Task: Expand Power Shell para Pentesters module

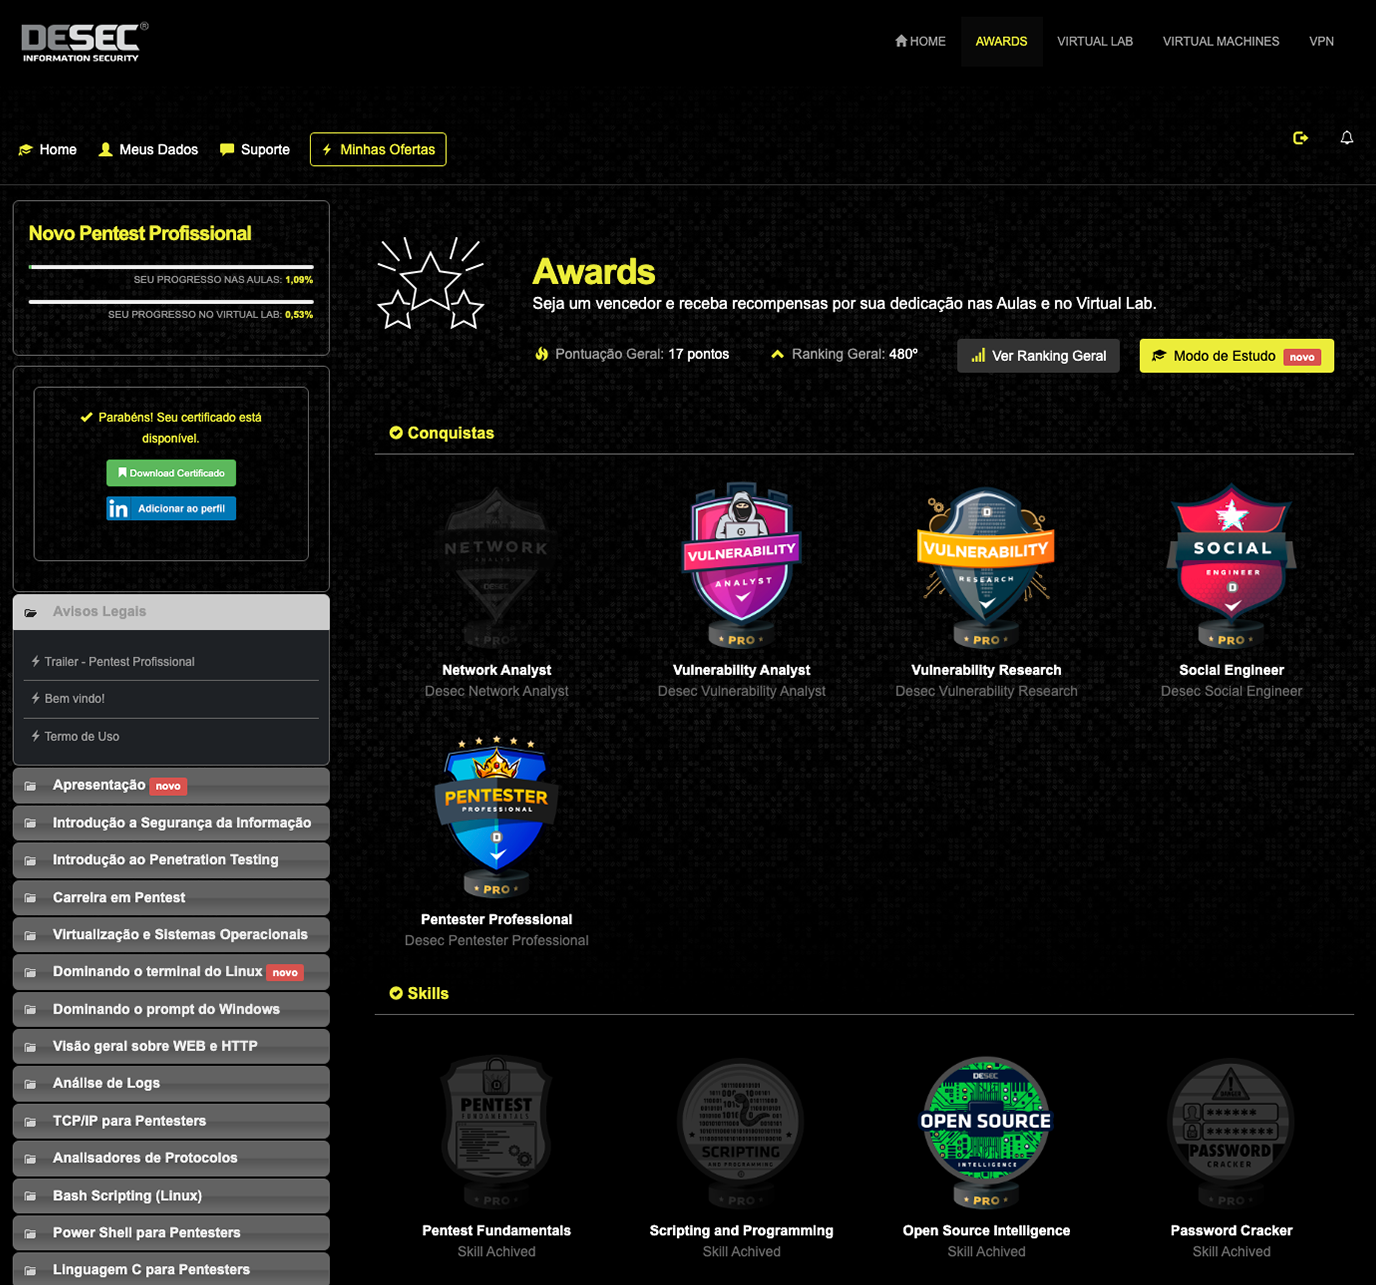Action: (x=171, y=1233)
